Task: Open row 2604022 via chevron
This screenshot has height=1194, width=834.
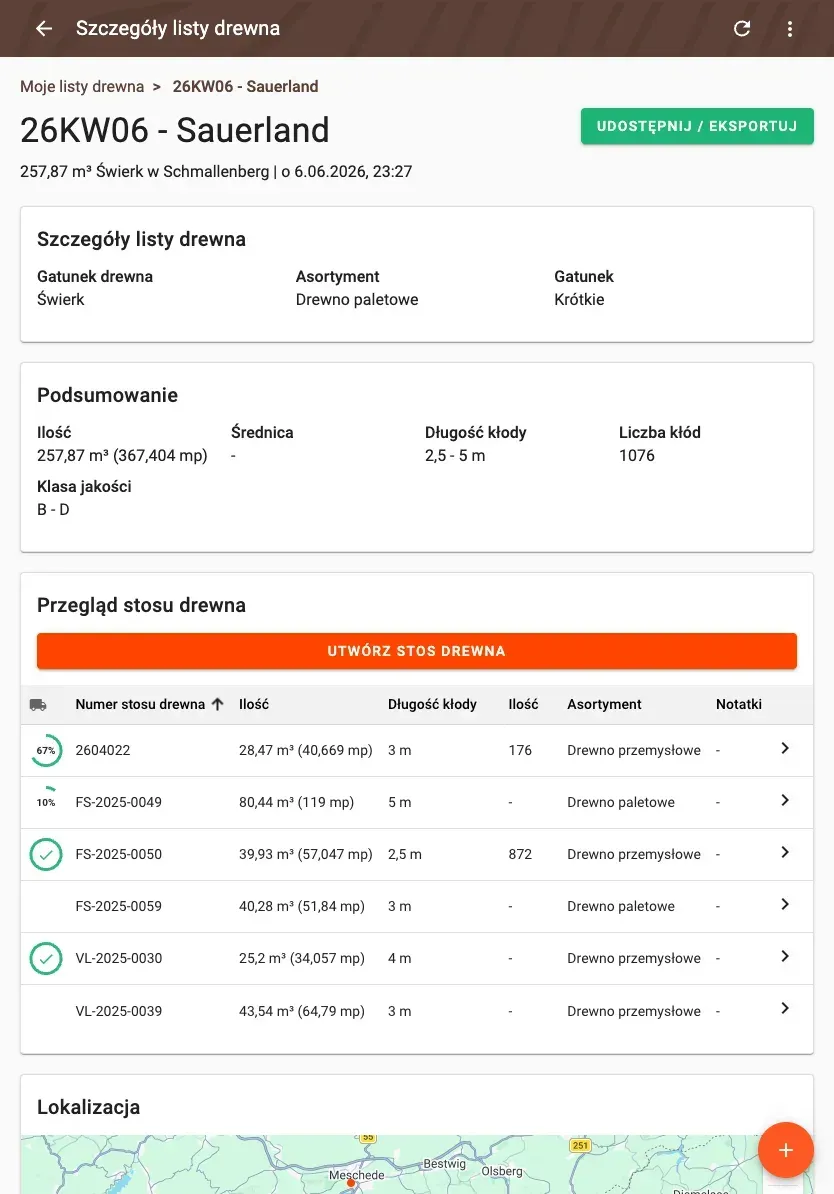Action: click(784, 749)
